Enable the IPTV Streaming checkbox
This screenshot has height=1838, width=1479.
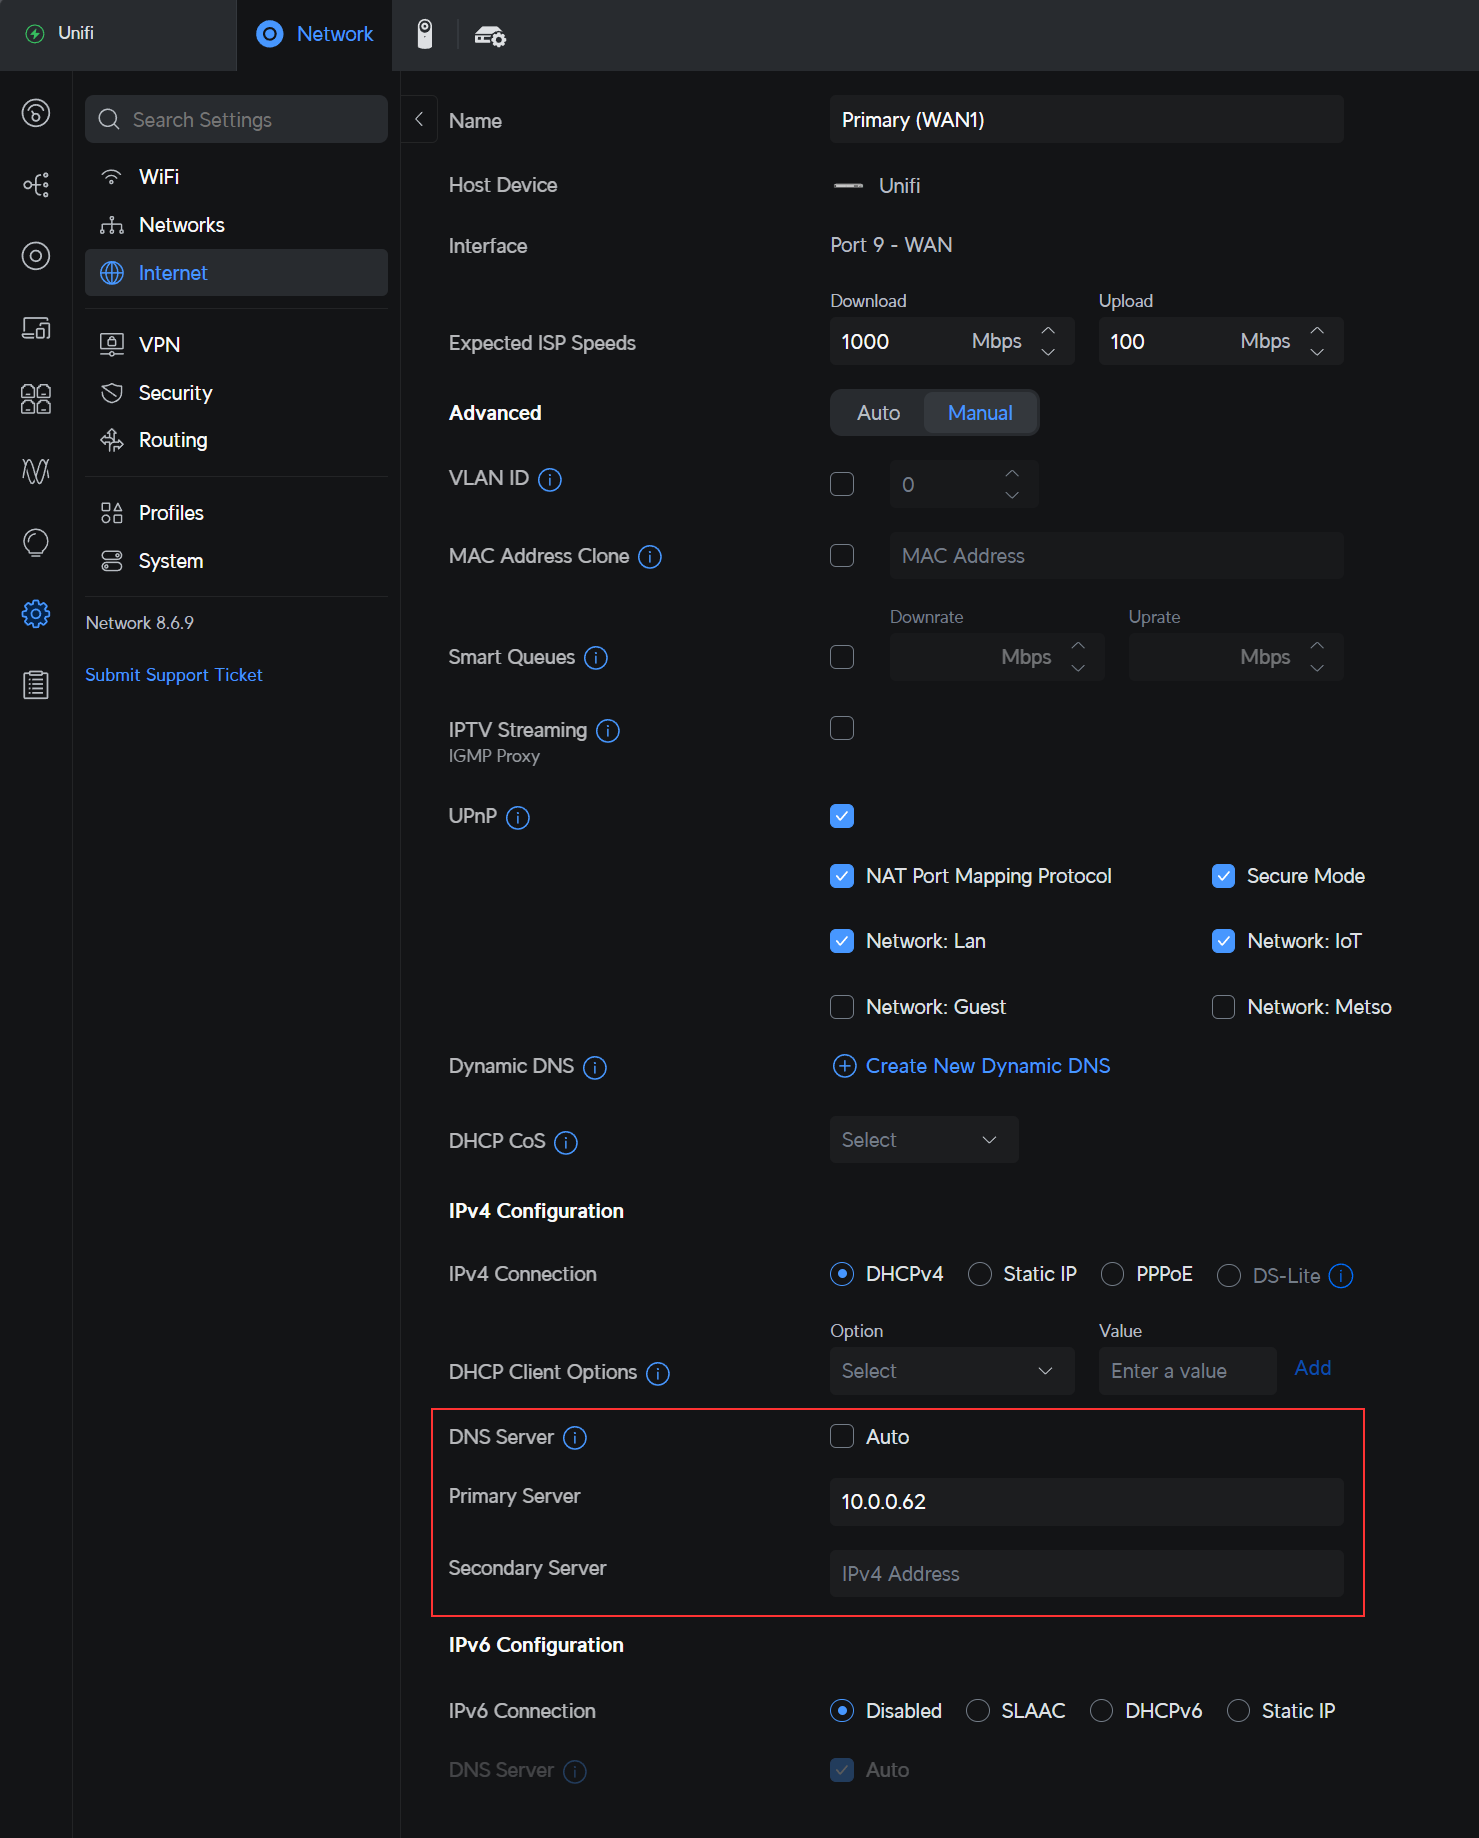[842, 728]
